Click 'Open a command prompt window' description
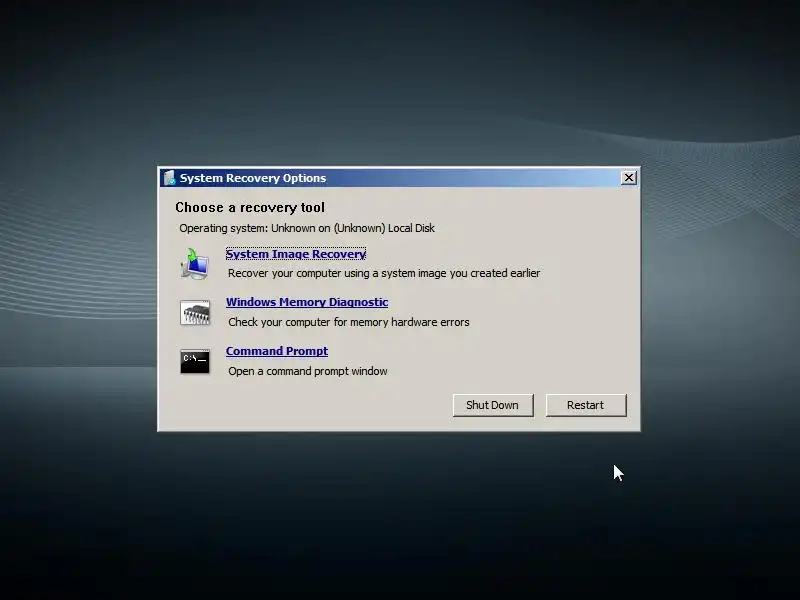This screenshot has width=800, height=600. (x=308, y=371)
